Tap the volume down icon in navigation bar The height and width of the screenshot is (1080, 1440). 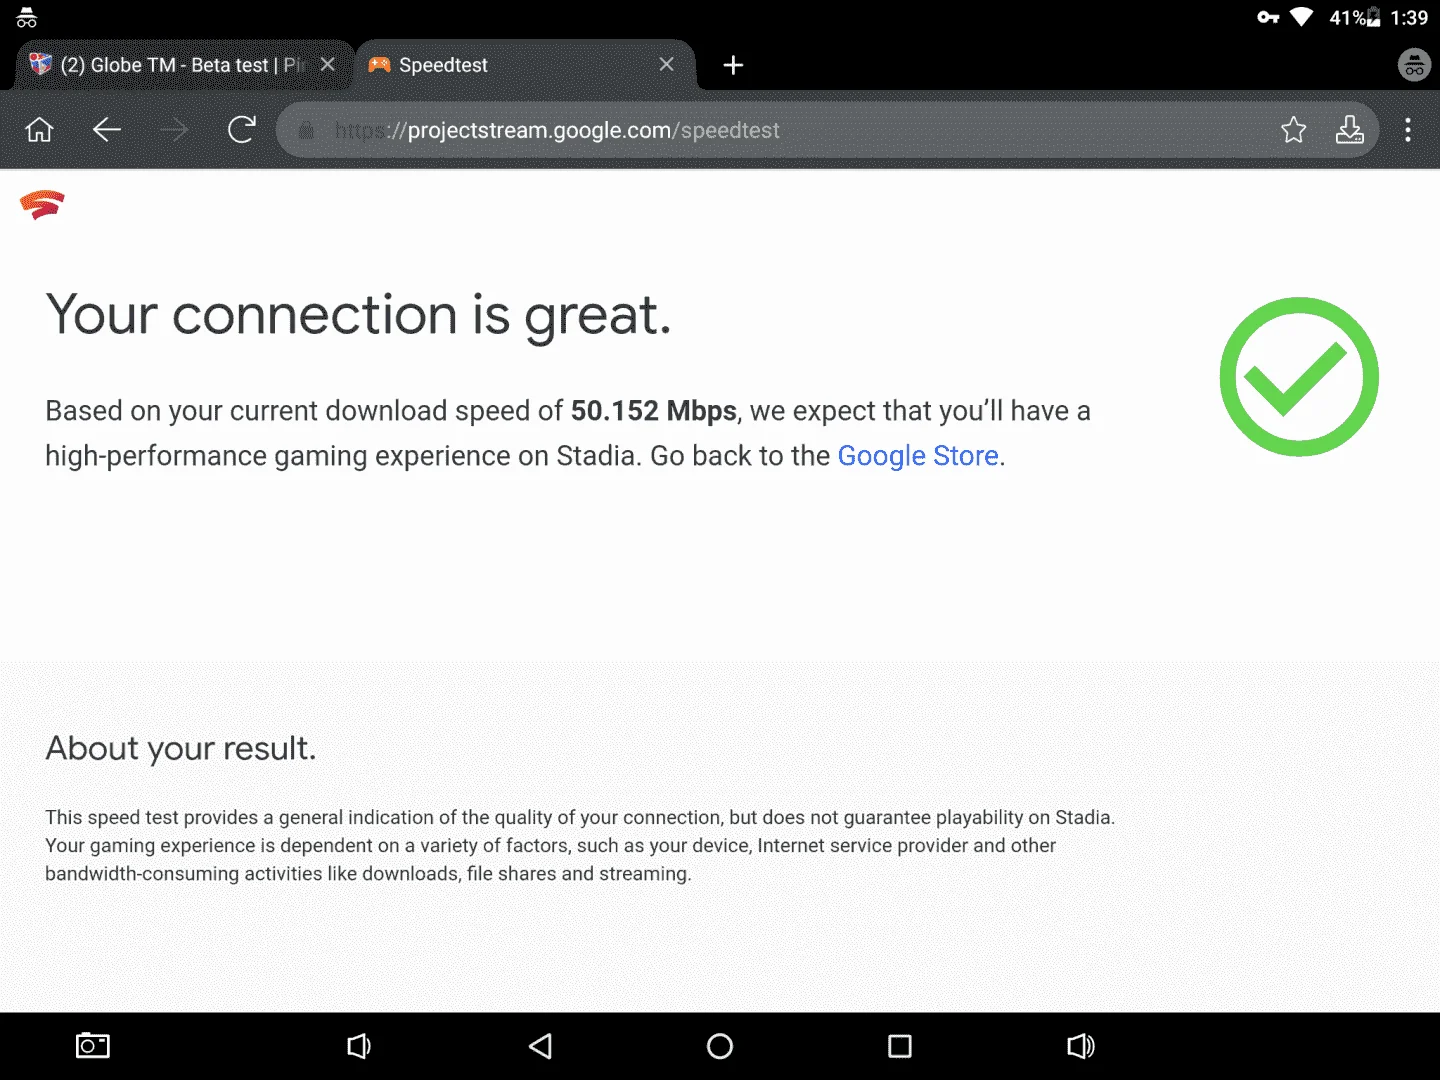click(359, 1046)
